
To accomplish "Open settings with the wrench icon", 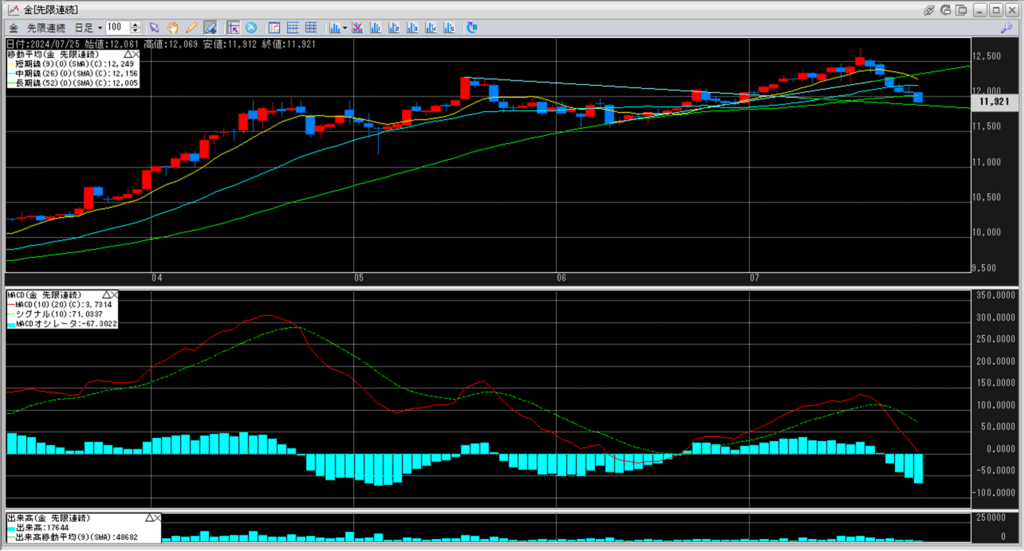I will 1005,27.
